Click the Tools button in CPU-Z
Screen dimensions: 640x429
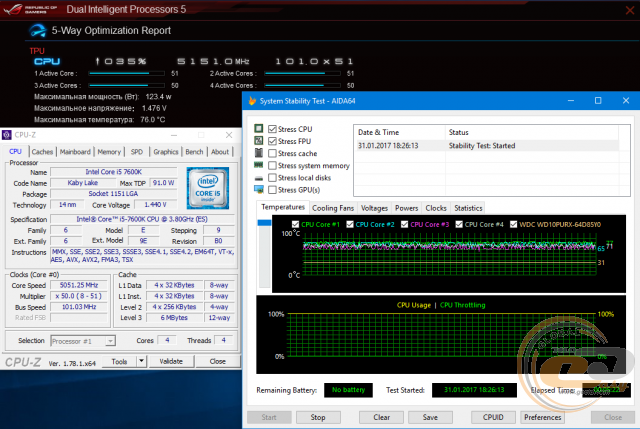119,361
